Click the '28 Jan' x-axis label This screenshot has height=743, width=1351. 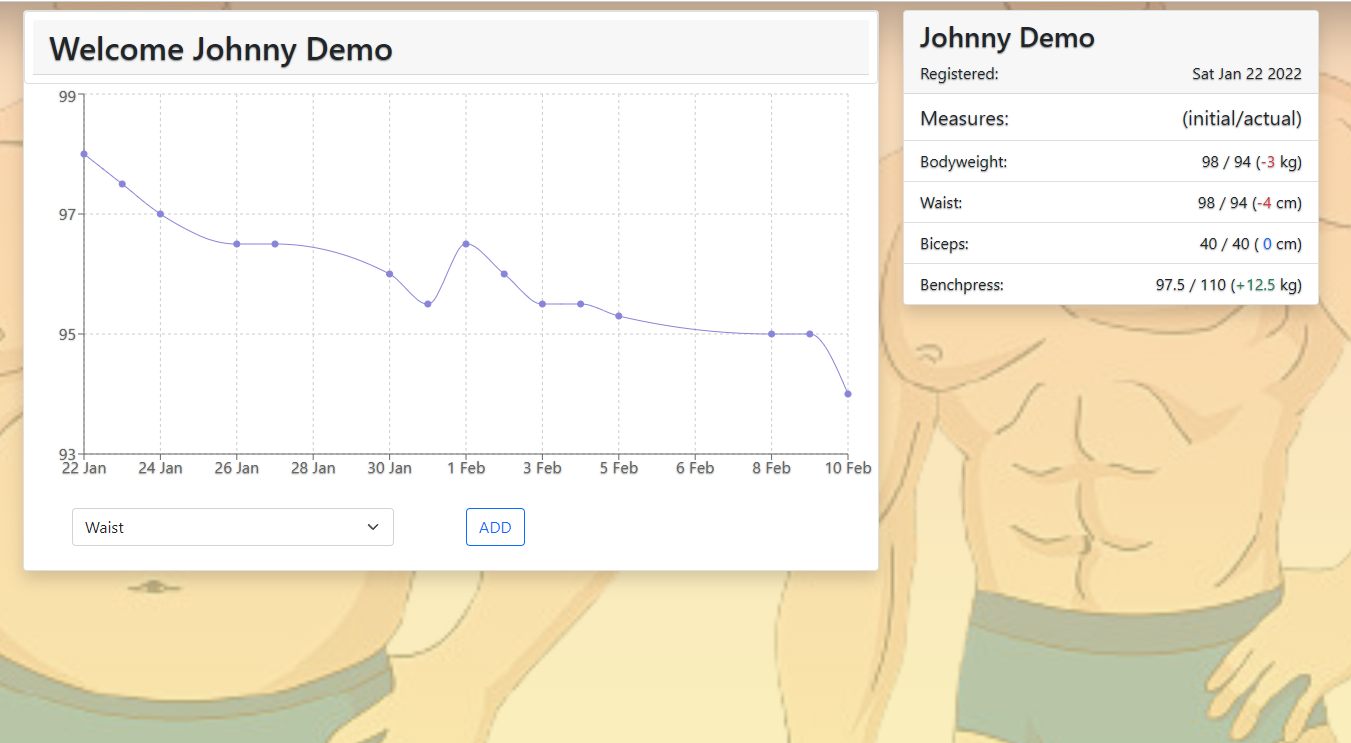click(313, 468)
